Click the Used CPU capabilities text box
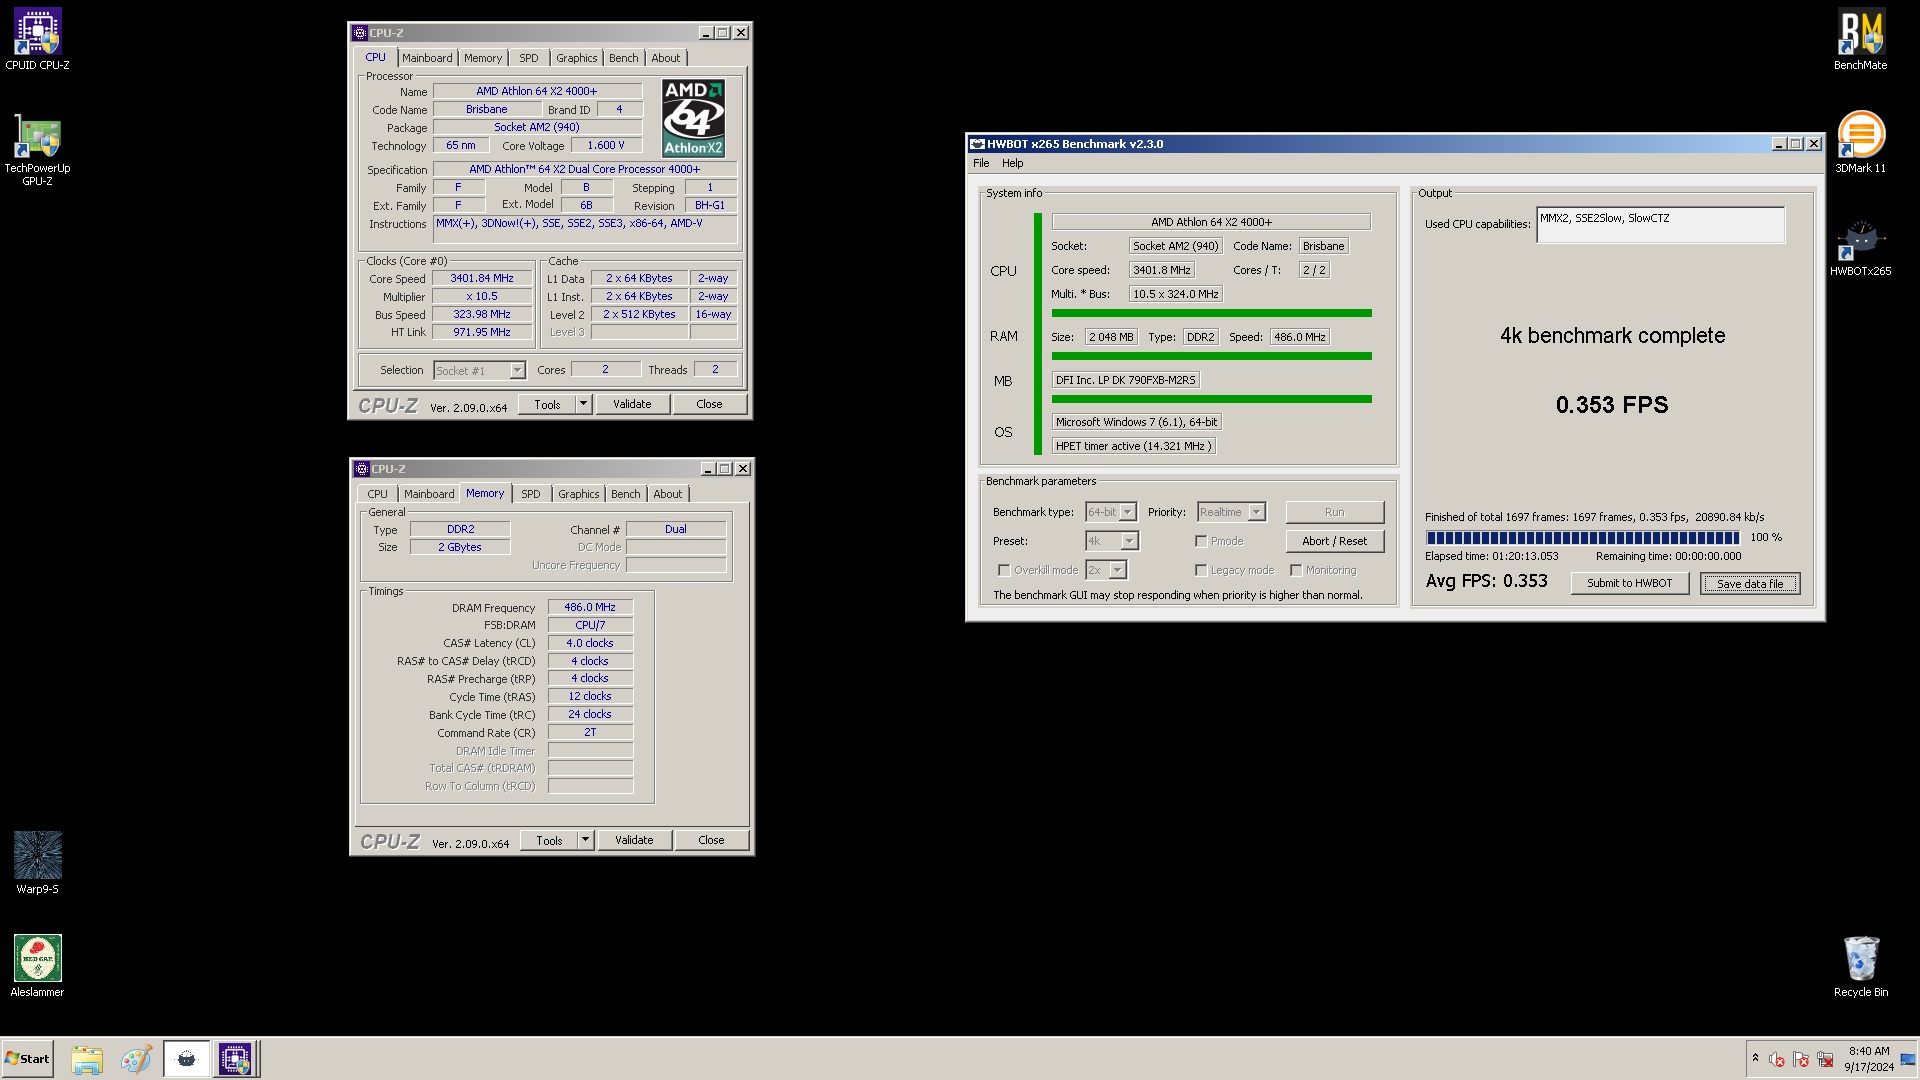The height and width of the screenshot is (1080, 1920). [1660, 225]
